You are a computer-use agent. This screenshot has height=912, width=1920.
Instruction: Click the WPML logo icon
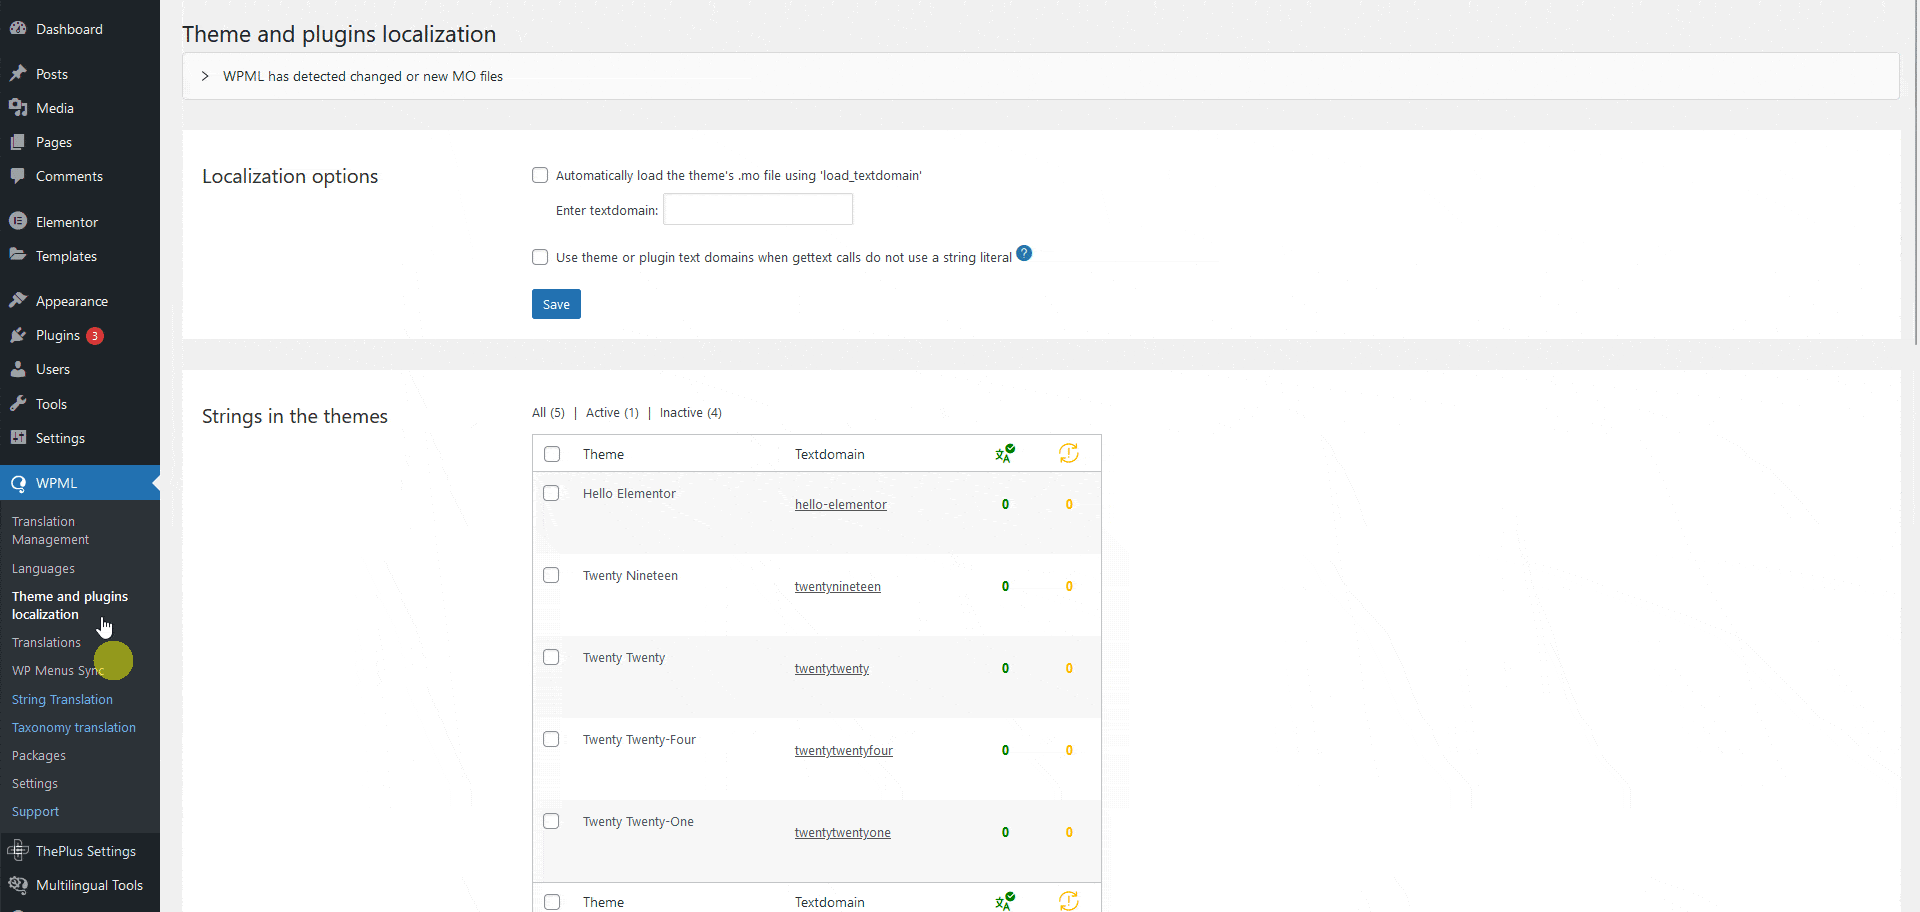point(18,483)
